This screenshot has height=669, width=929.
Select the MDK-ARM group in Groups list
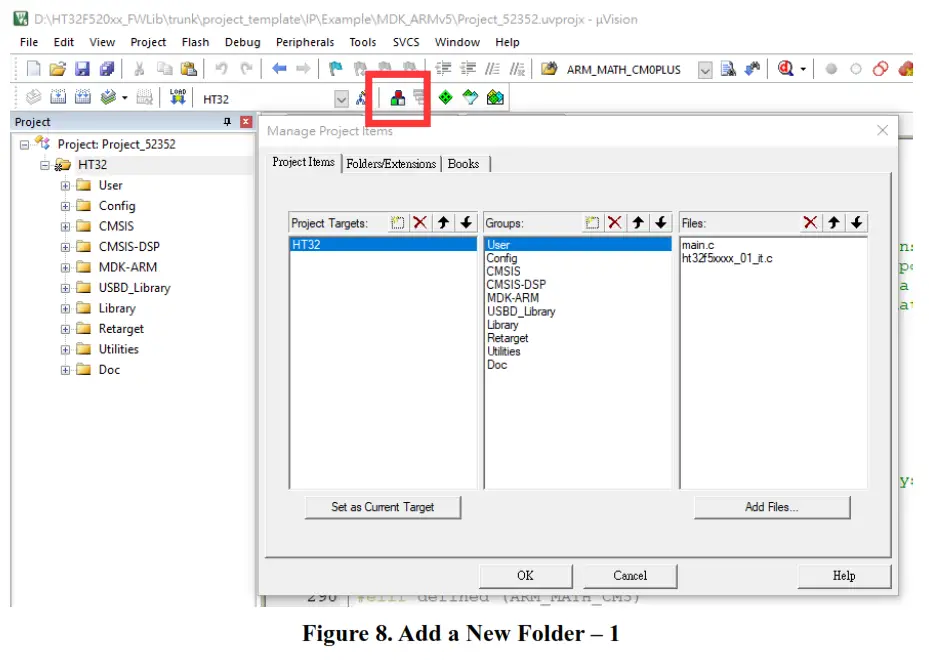513,298
